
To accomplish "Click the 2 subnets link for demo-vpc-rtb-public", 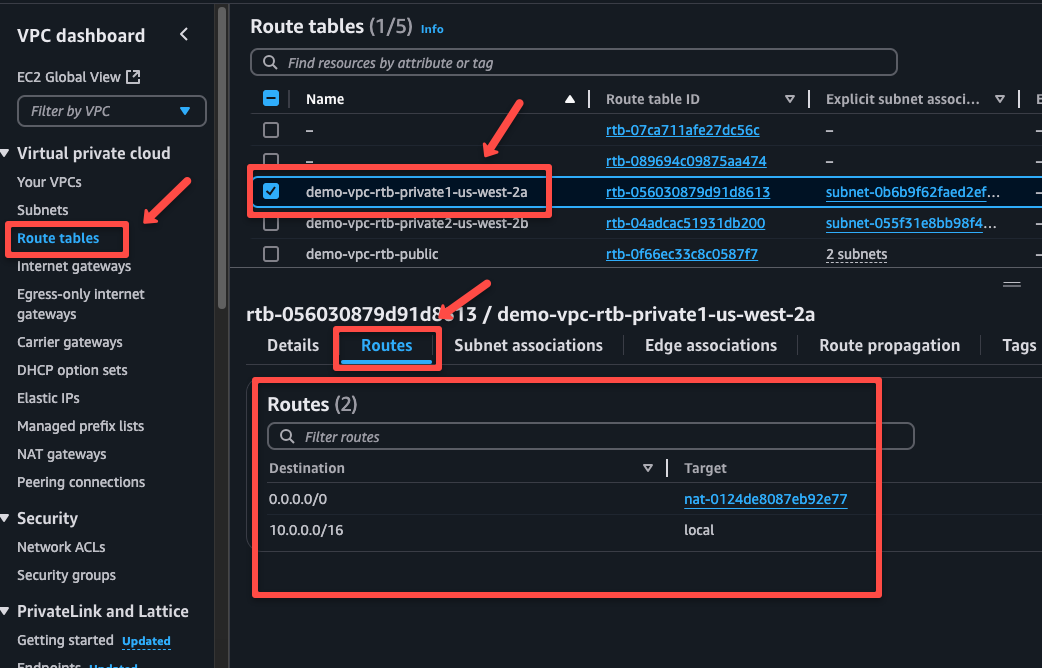I will (x=856, y=254).
